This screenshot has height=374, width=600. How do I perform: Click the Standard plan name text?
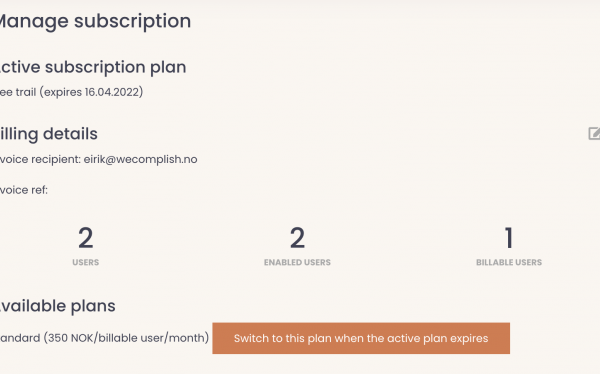point(20,338)
